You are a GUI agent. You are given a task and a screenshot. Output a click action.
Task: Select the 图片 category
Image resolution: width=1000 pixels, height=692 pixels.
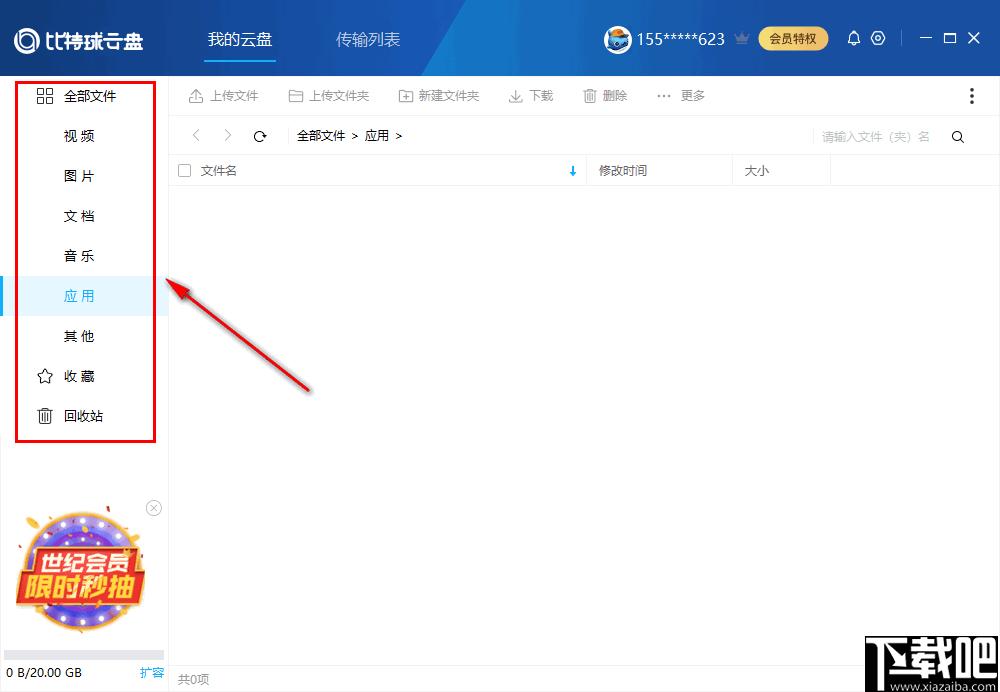click(x=79, y=176)
